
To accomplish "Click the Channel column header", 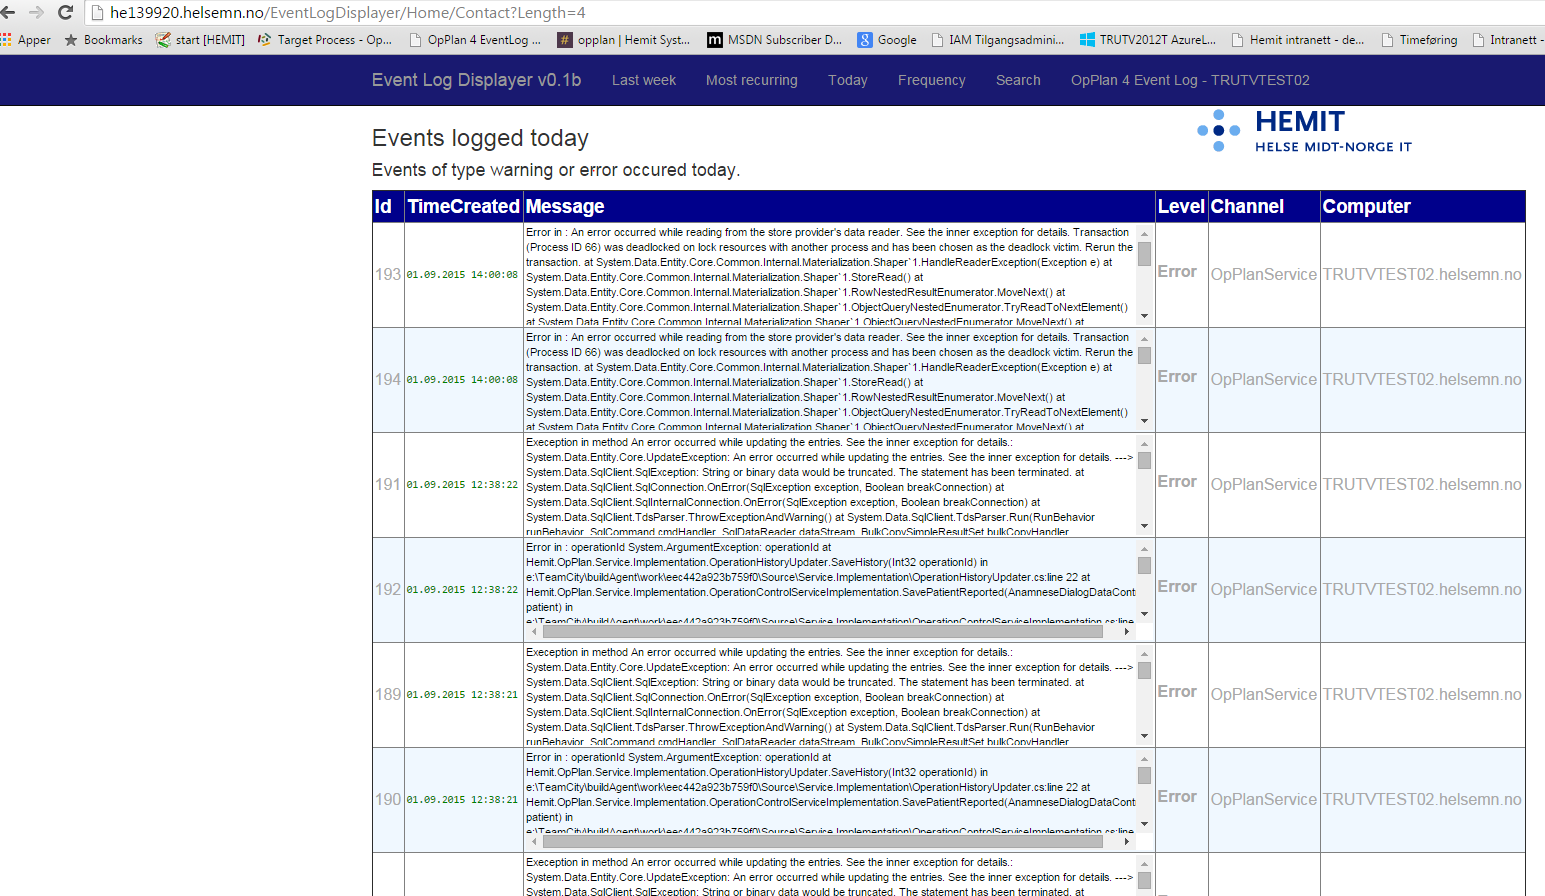I will click(1264, 206).
